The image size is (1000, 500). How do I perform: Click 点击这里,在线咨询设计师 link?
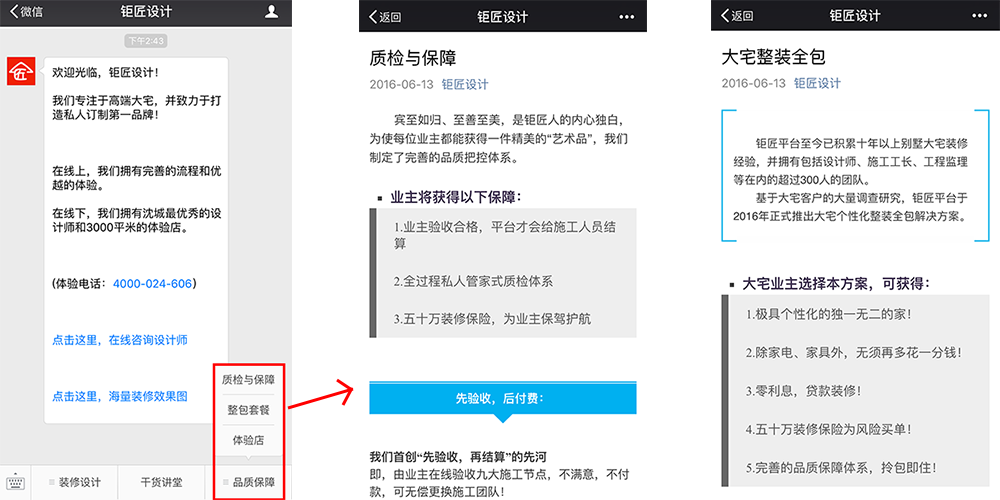pyautogui.click(x=120, y=341)
